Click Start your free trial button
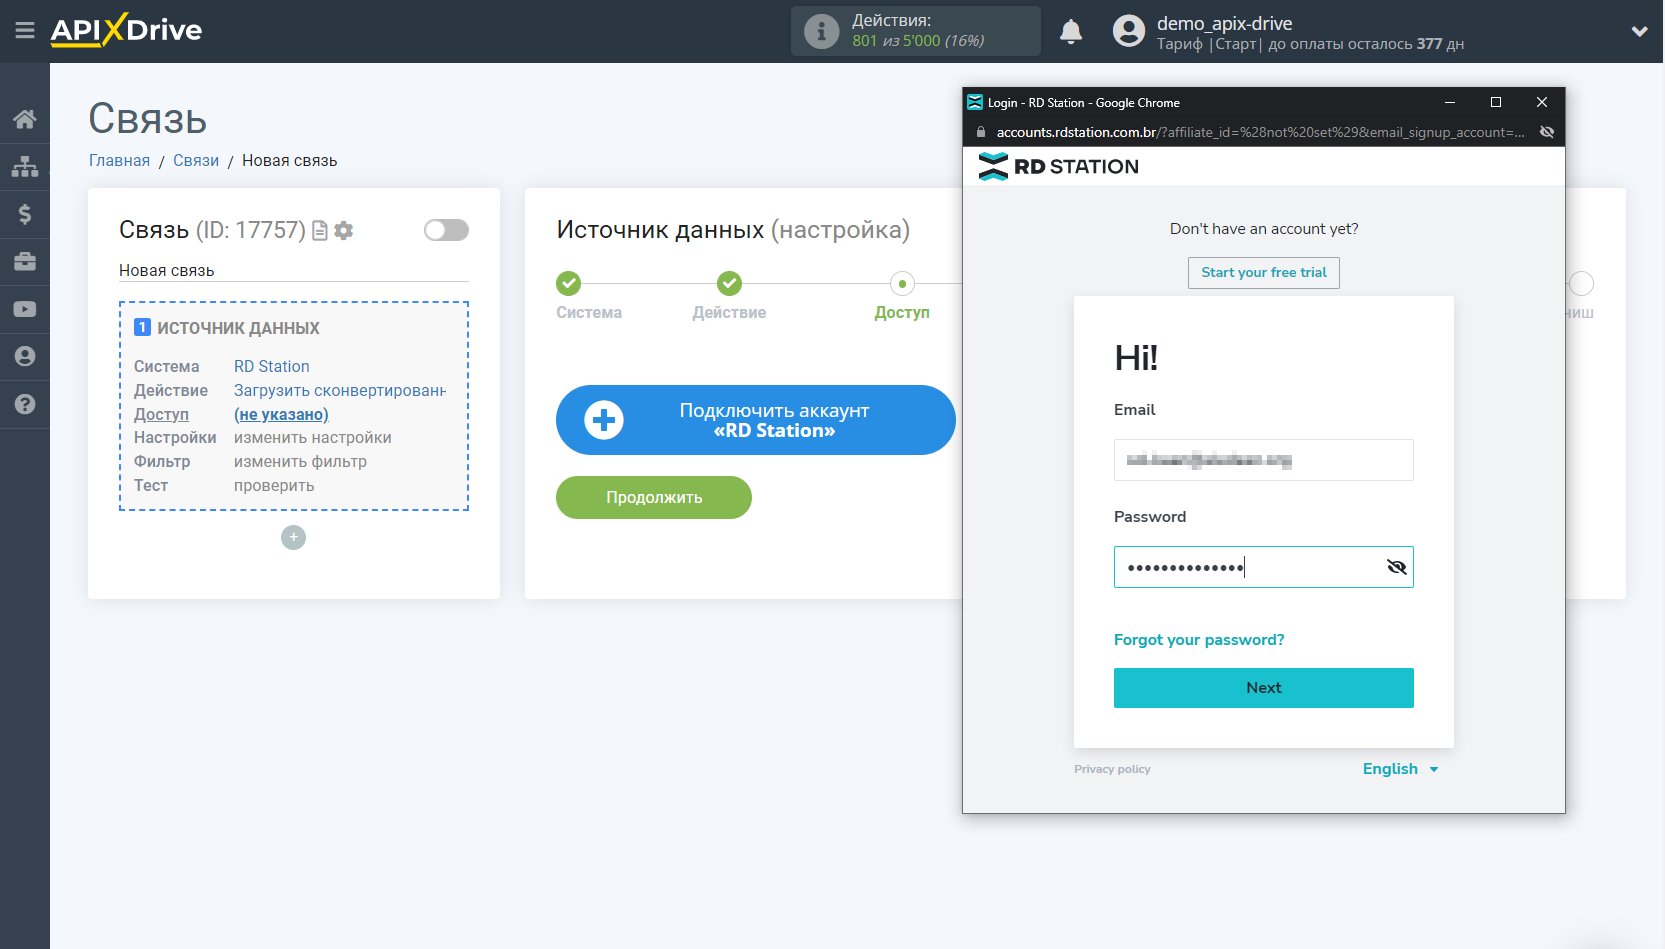1665x949 pixels. pyautogui.click(x=1264, y=273)
